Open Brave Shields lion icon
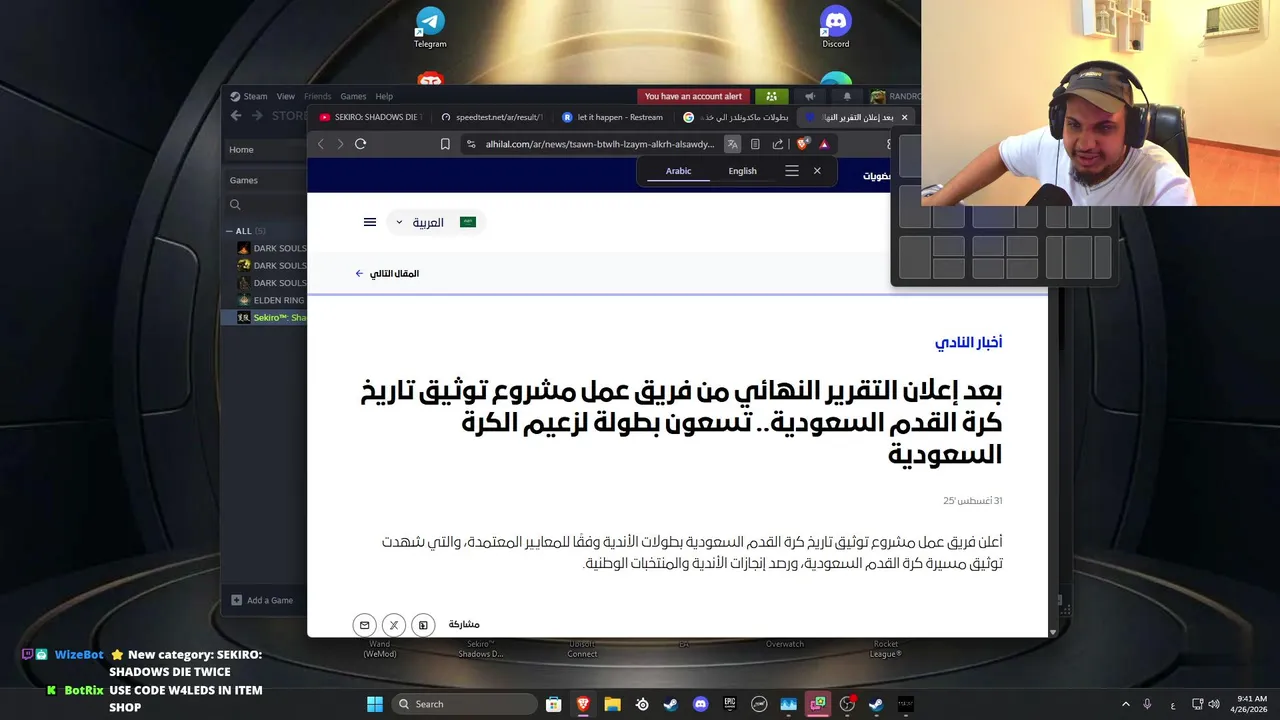The height and width of the screenshot is (720, 1280). pyautogui.click(x=802, y=144)
